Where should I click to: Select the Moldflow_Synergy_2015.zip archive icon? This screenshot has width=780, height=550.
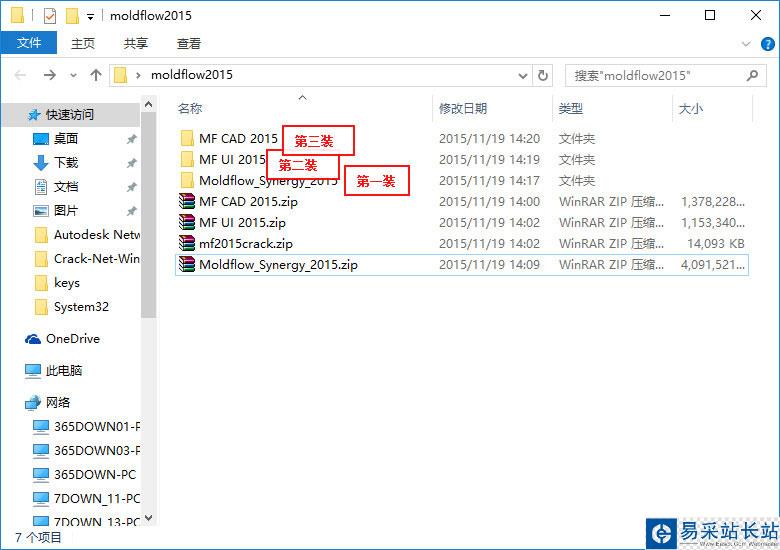tap(187, 264)
